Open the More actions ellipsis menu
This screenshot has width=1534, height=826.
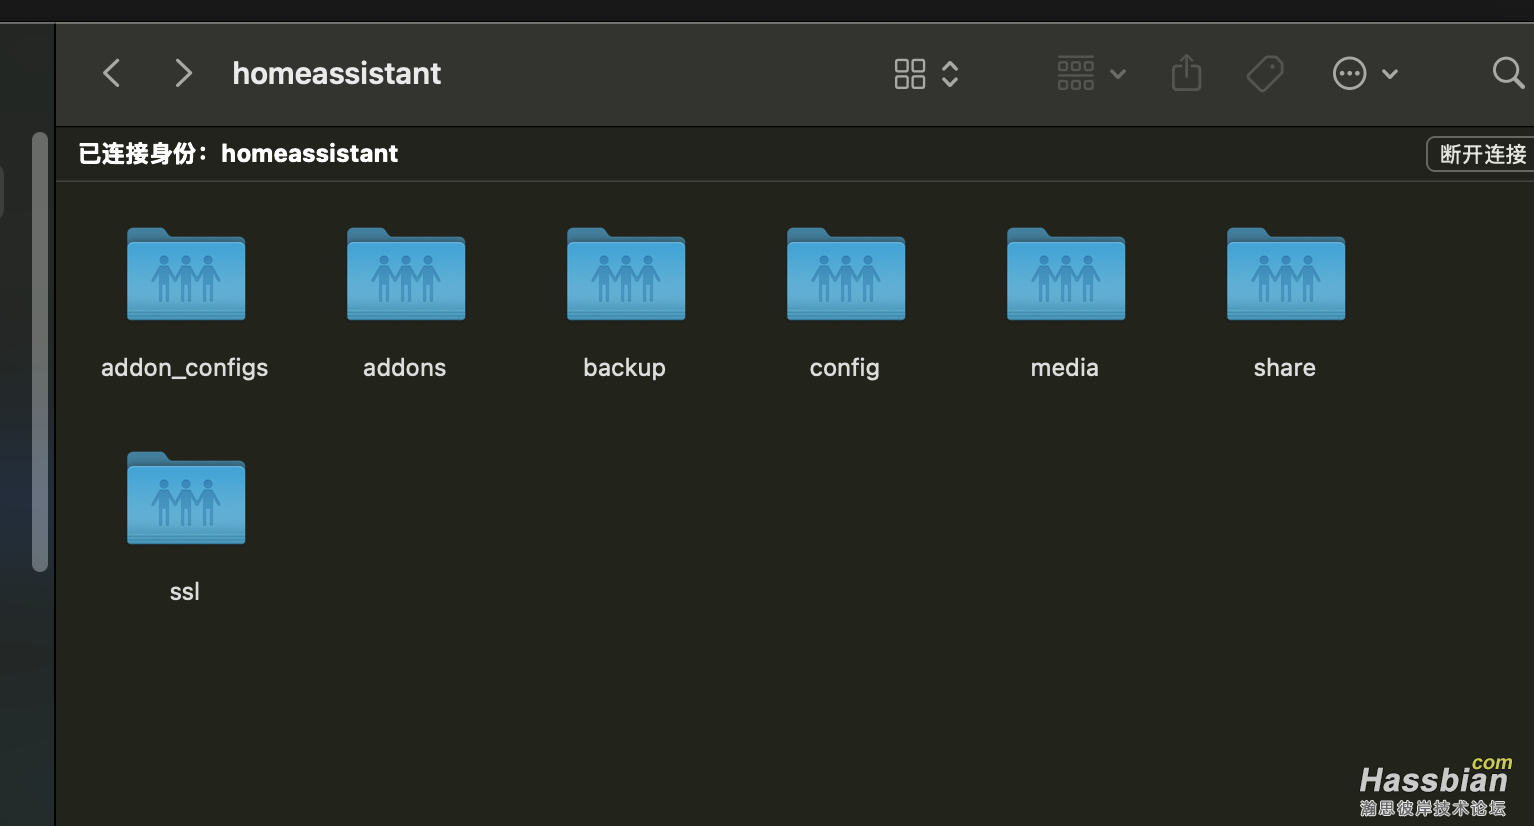[1365, 73]
